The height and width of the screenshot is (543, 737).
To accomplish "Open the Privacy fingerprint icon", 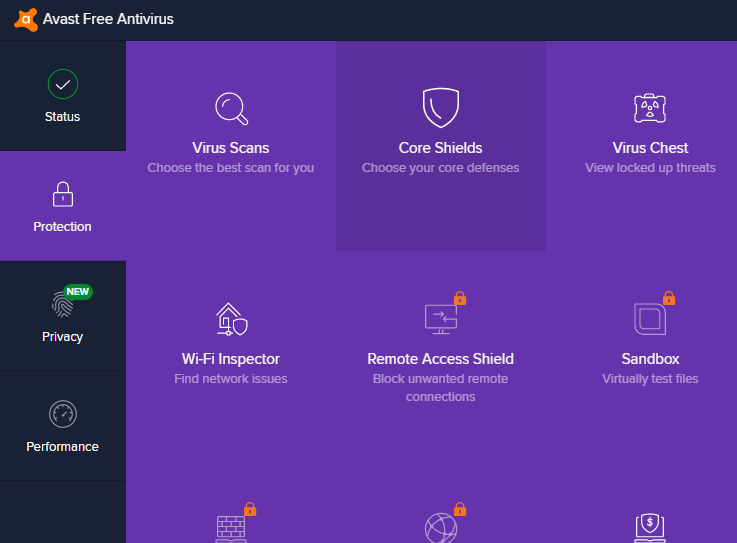I will (62, 305).
